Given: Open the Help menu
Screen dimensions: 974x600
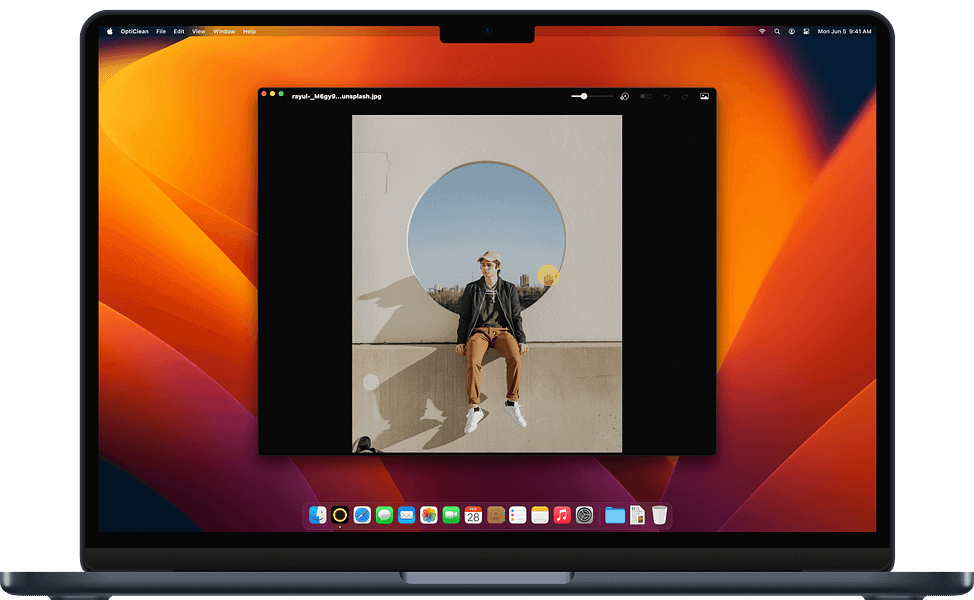Looking at the screenshot, I should 249,31.
